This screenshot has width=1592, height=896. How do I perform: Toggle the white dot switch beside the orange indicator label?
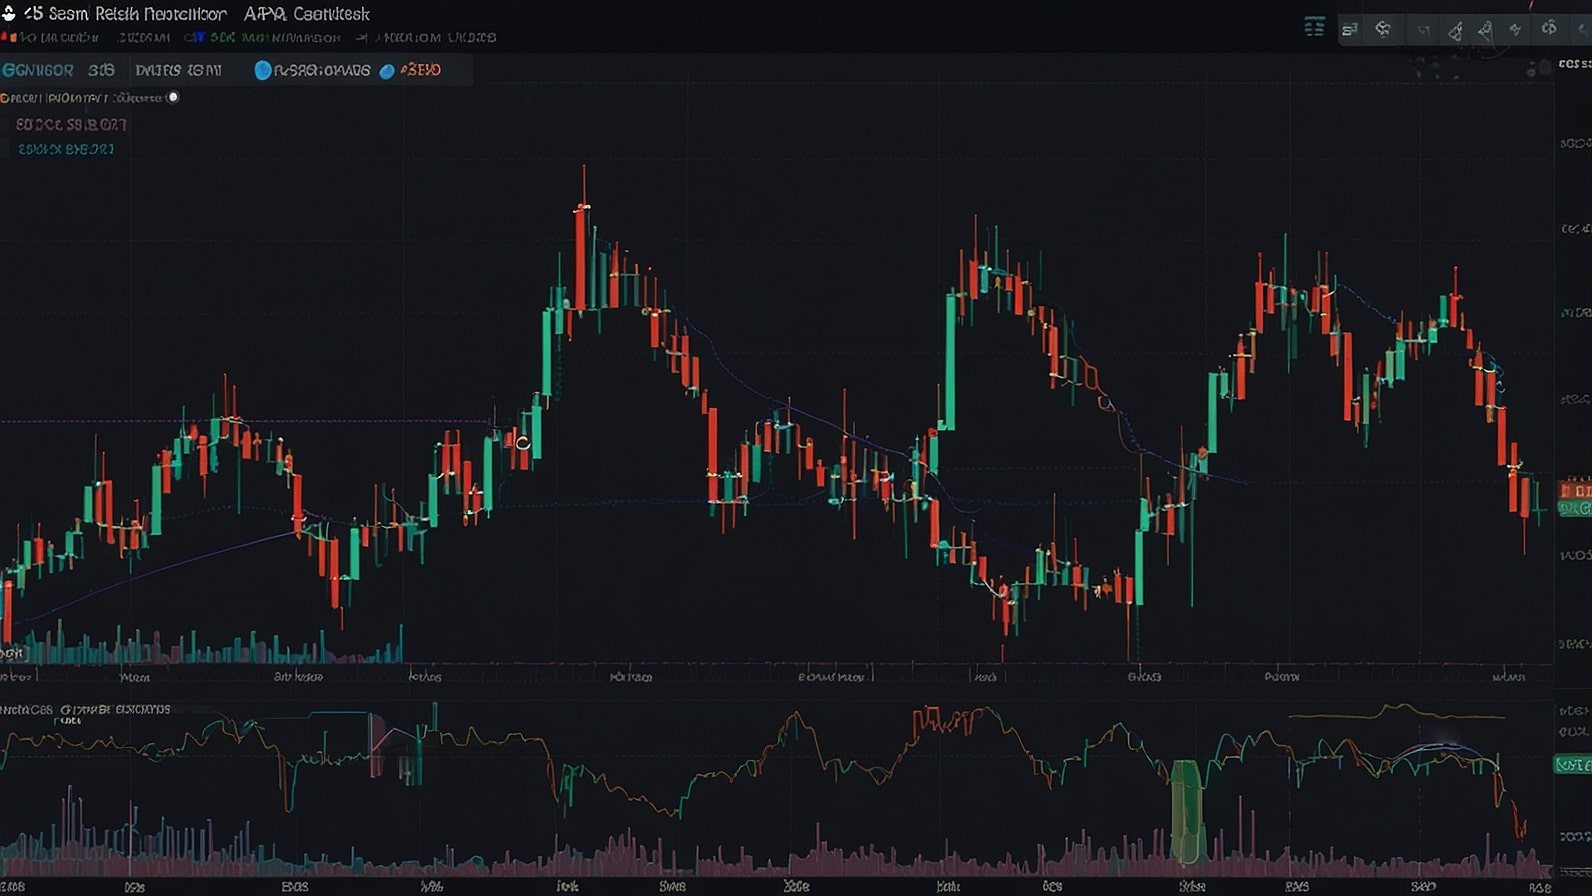pos(173,97)
